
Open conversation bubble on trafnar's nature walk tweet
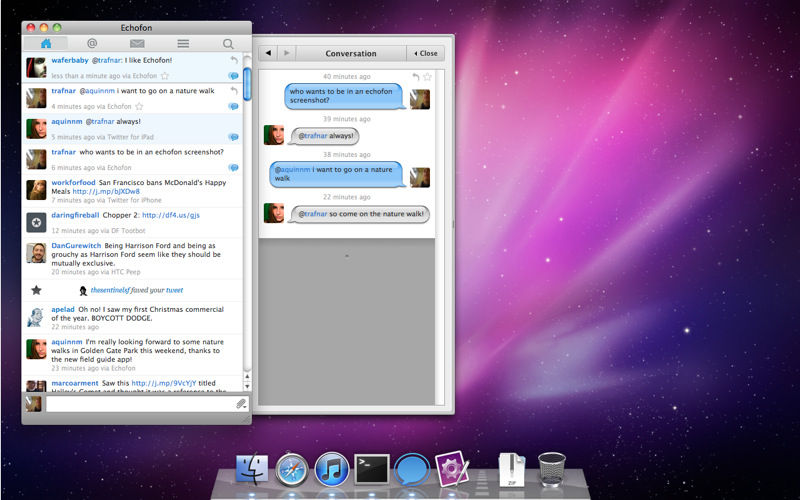(x=234, y=107)
